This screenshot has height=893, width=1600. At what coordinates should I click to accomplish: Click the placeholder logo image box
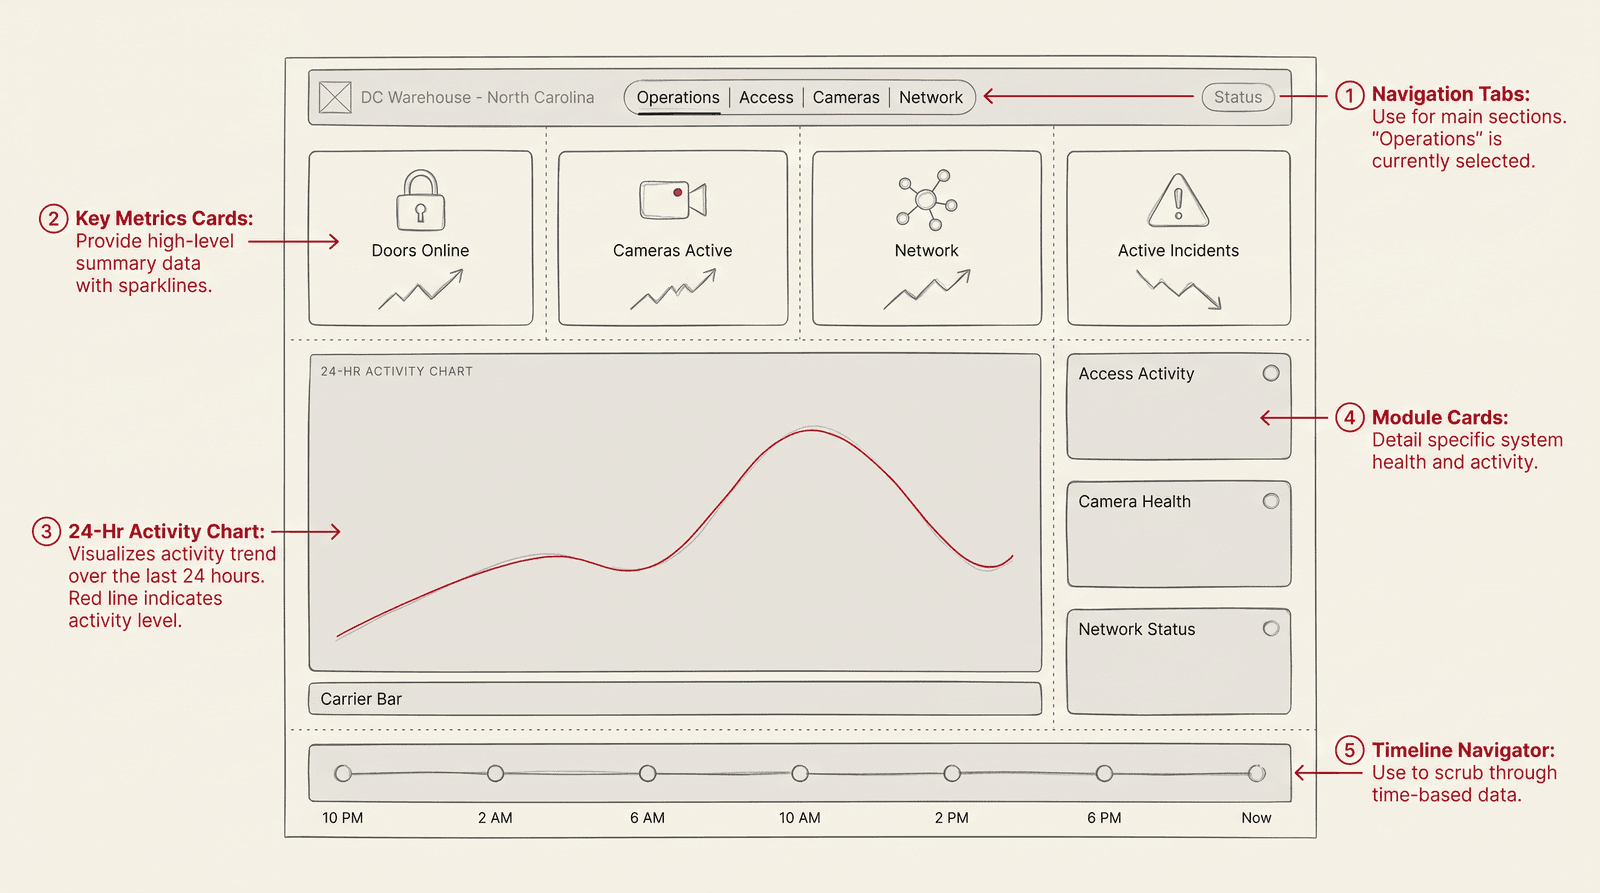click(x=335, y=97)
